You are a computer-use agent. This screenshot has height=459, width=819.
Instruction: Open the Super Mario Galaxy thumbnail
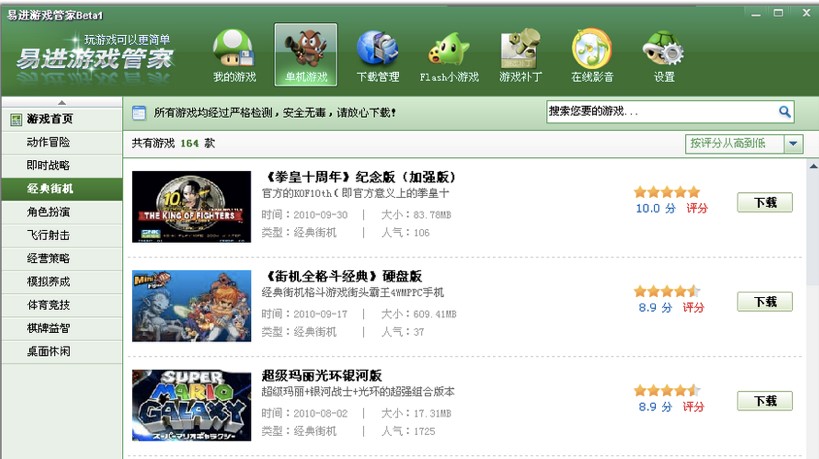(191, 405)
